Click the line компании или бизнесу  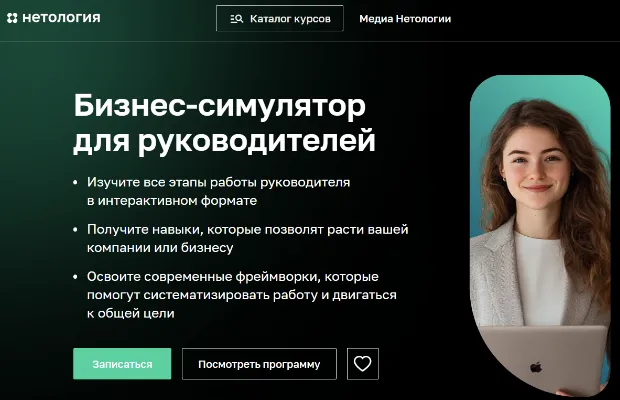160,248
